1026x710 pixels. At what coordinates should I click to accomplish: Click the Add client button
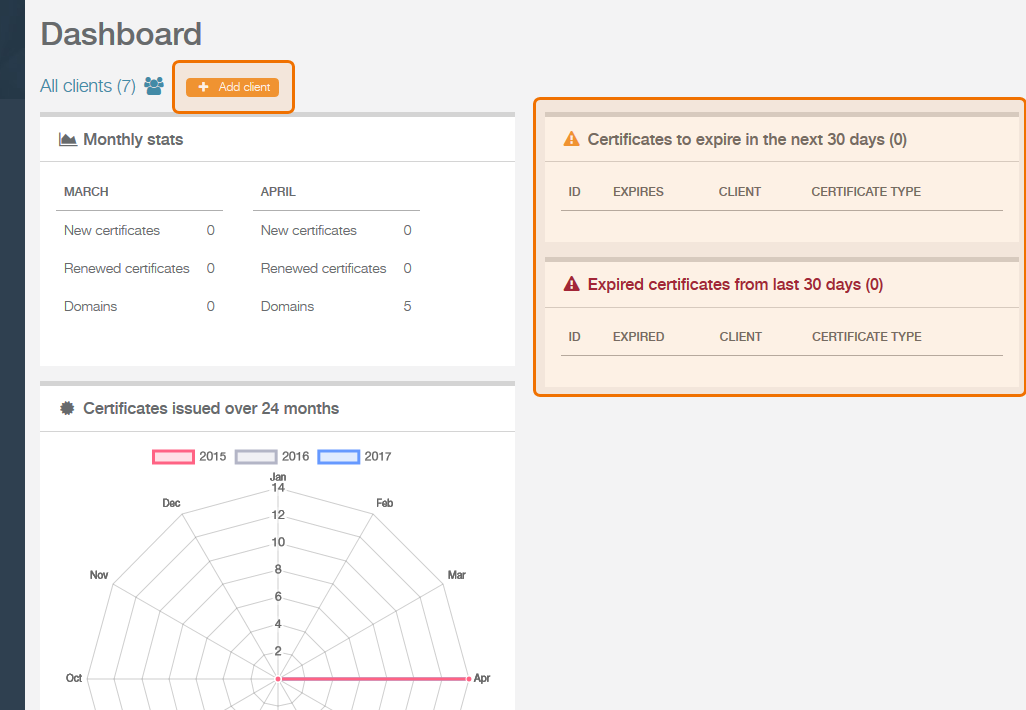click(x=232, y=87)
